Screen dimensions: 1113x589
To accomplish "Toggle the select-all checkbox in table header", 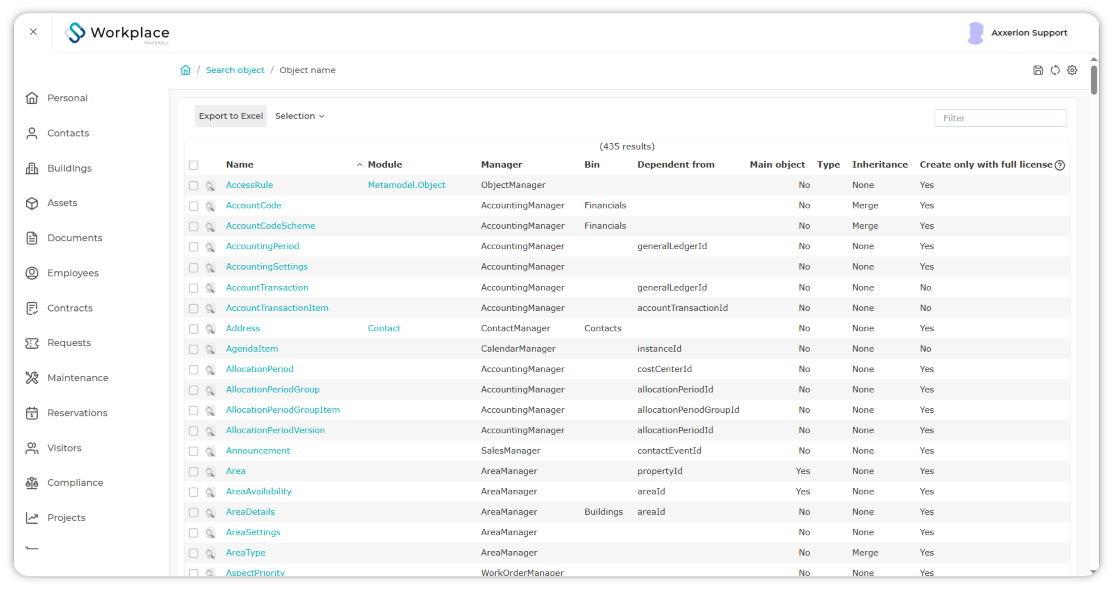I will pos(194,165).
